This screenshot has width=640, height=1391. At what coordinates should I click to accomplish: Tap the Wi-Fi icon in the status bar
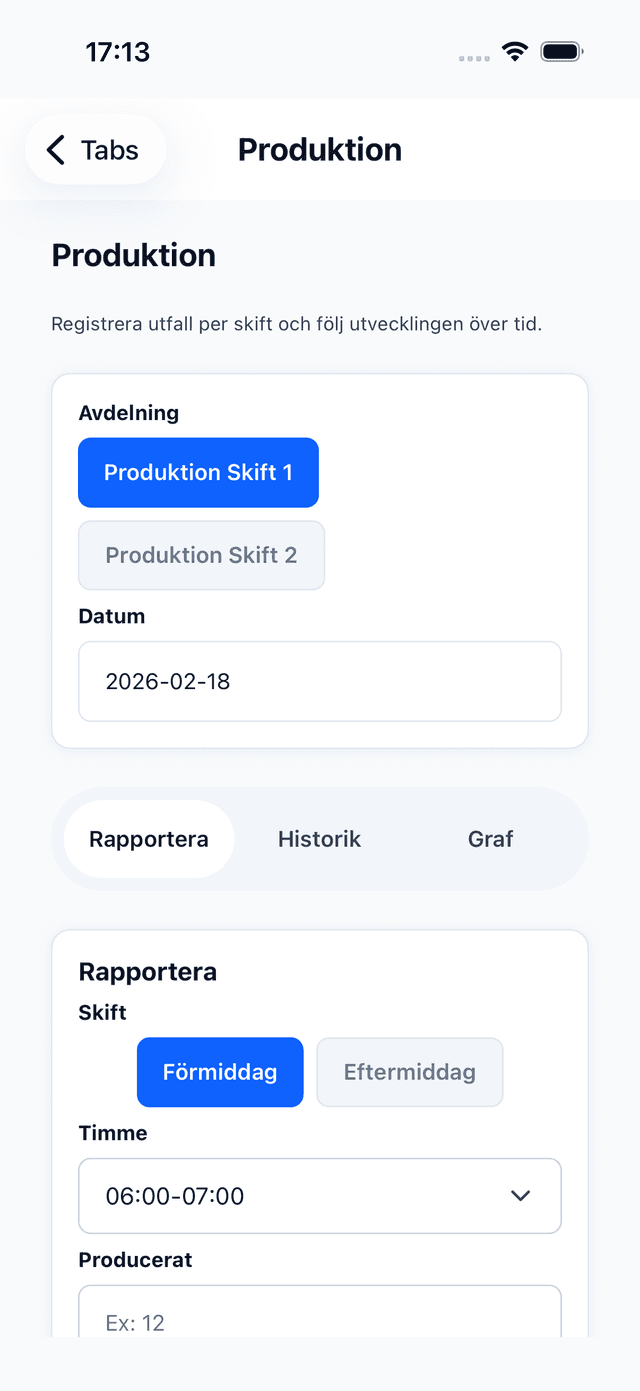[x=514, y=51]
